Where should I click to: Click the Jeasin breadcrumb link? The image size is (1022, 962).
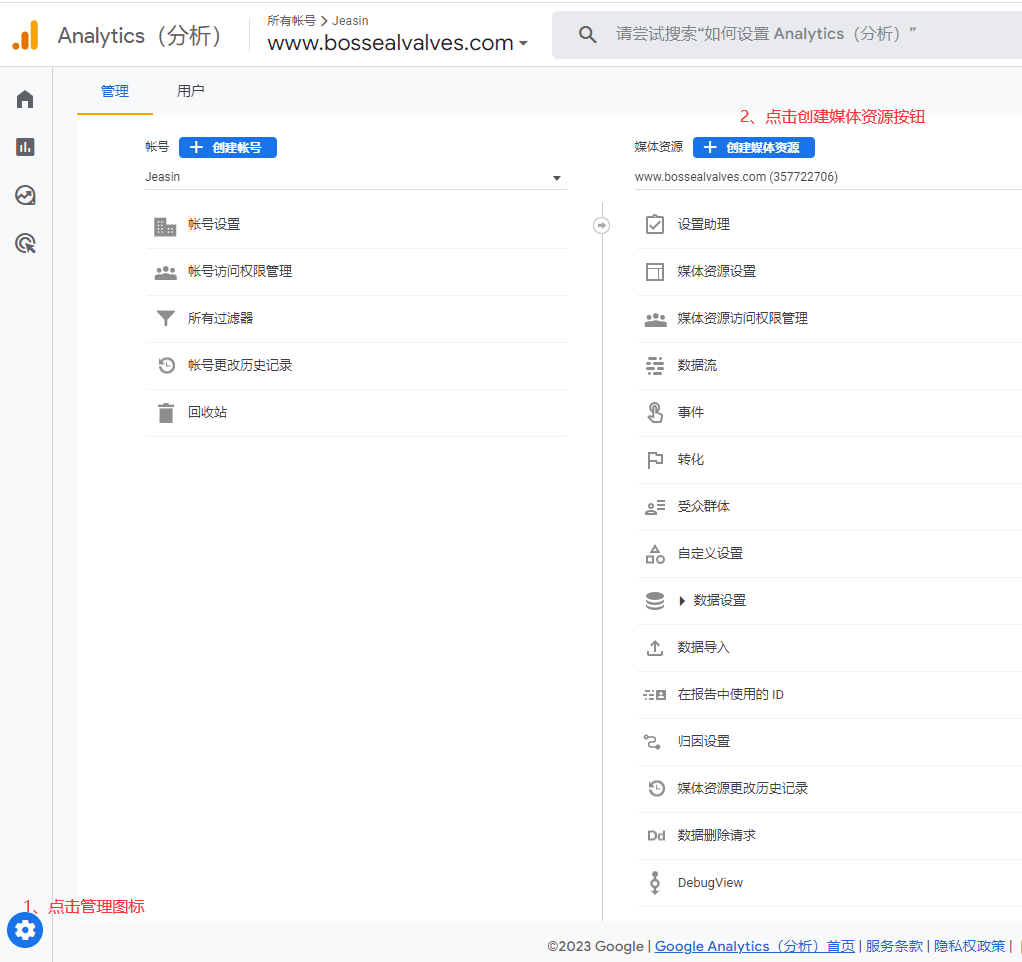point(350,21)
